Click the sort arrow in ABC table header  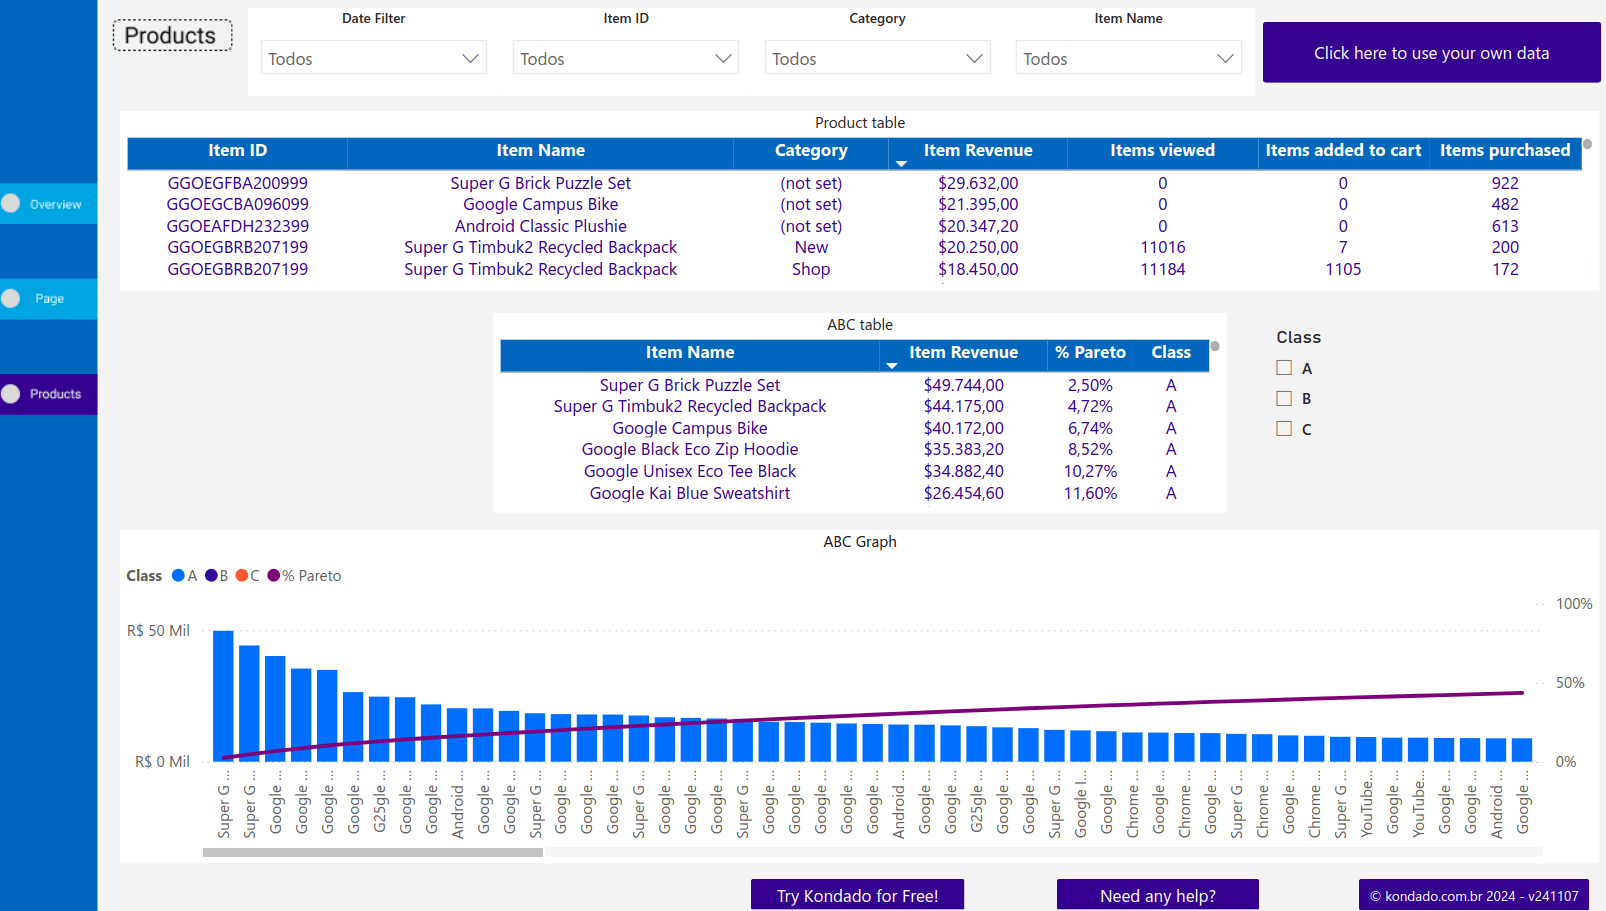(892, 364)
